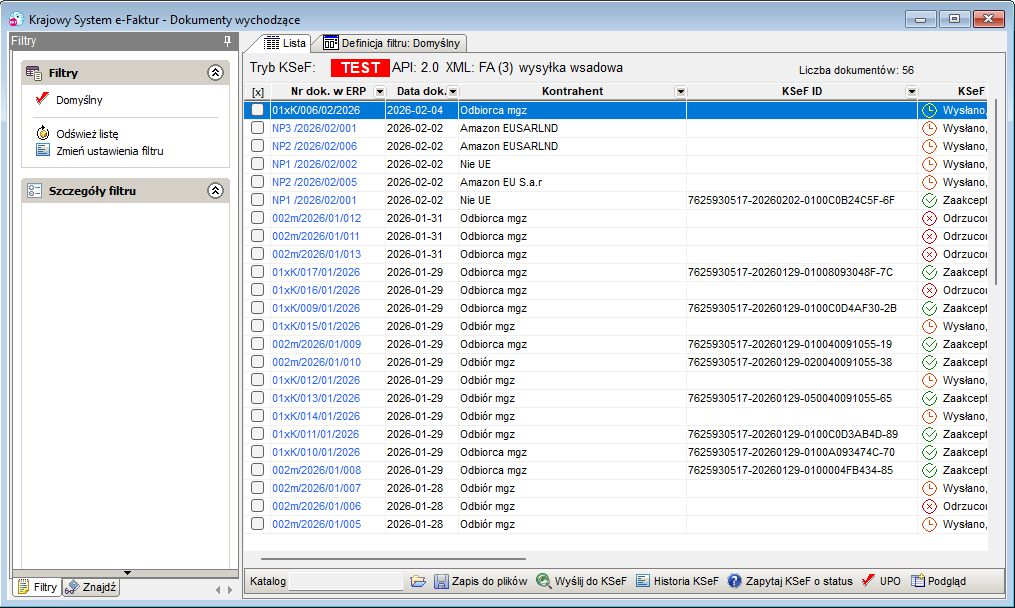Click Odśwież listę refresh icon
Viewport: 1015px width, 608px height.
[43, 133]
